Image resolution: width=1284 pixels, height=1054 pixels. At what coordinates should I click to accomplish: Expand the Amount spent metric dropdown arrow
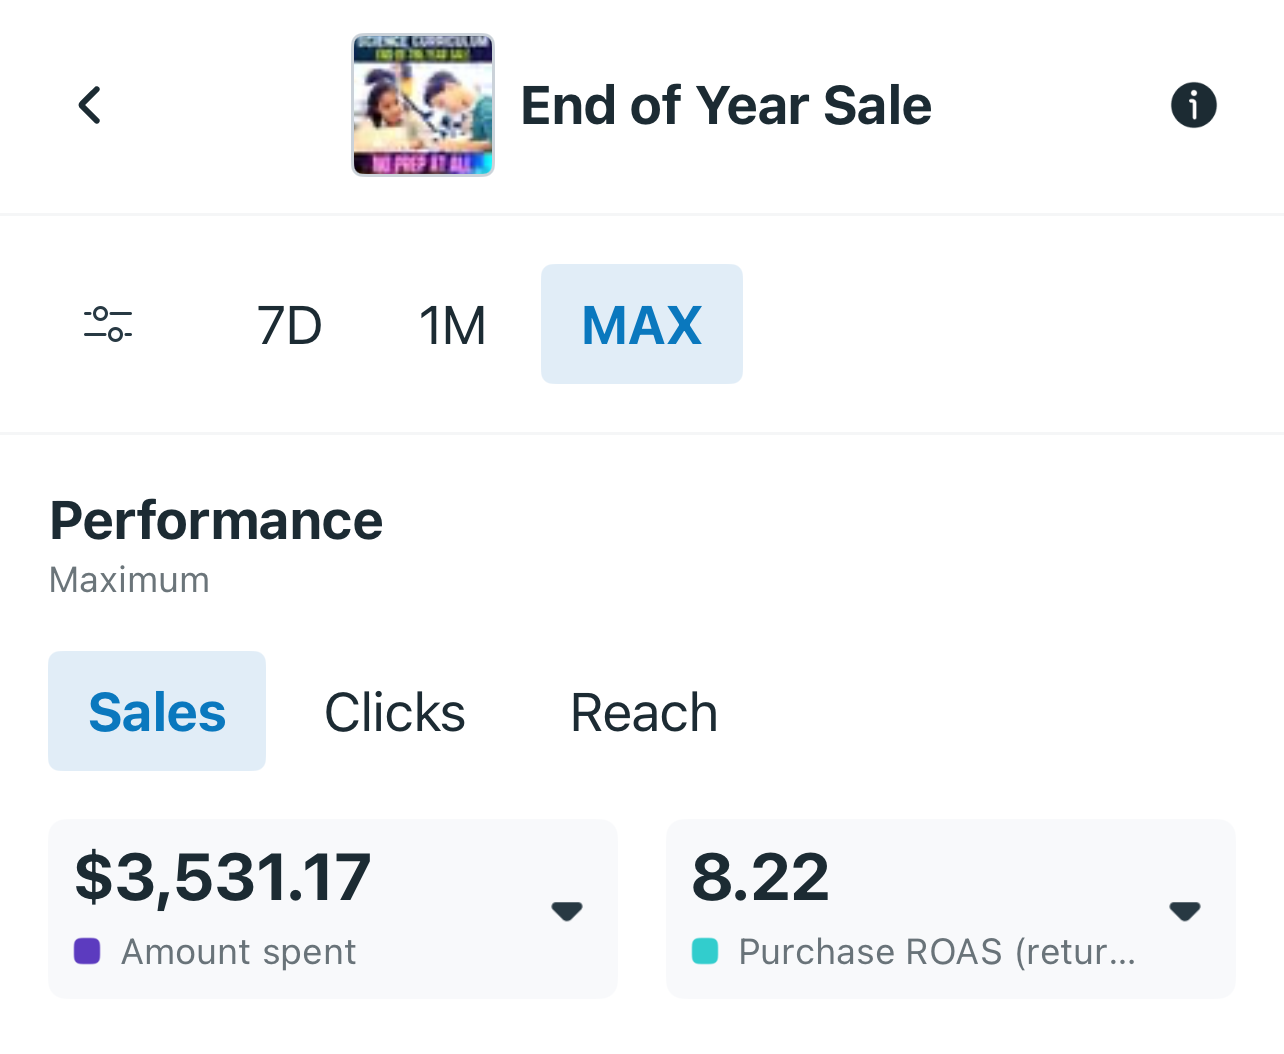(567, 911)
